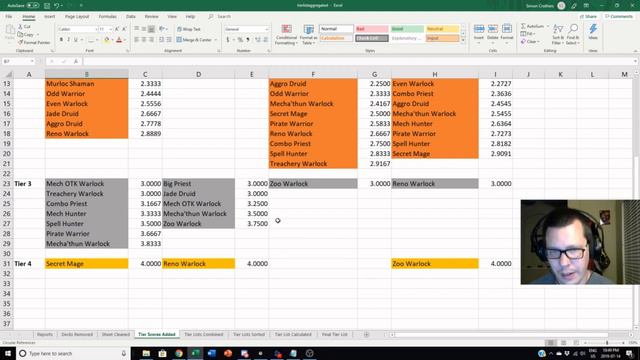Open the File menu tab

(9, 17)
